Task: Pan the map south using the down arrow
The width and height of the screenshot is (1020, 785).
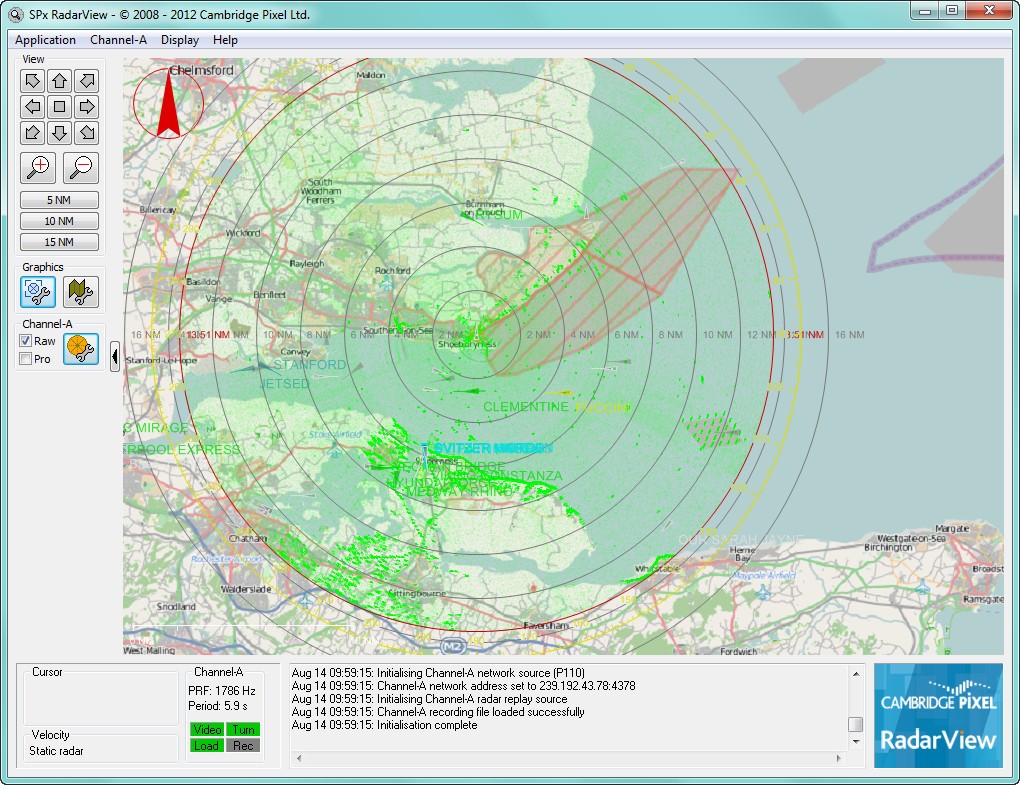Action: (59, 132)
